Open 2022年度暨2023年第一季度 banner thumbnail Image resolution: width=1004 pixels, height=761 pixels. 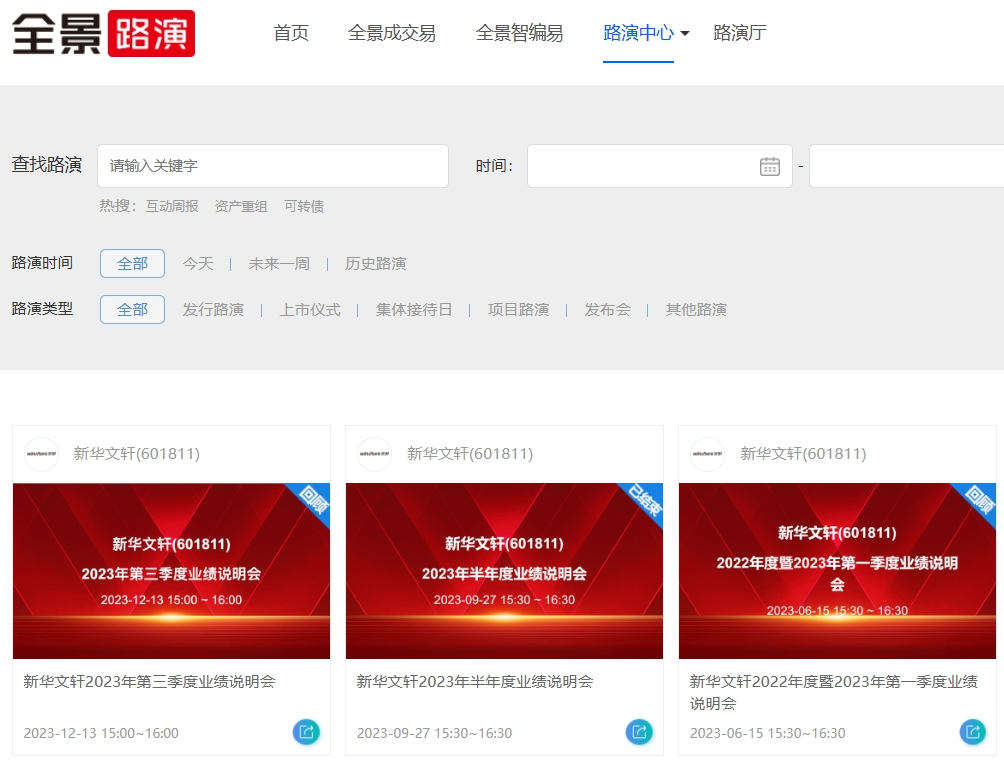(838, 571)
